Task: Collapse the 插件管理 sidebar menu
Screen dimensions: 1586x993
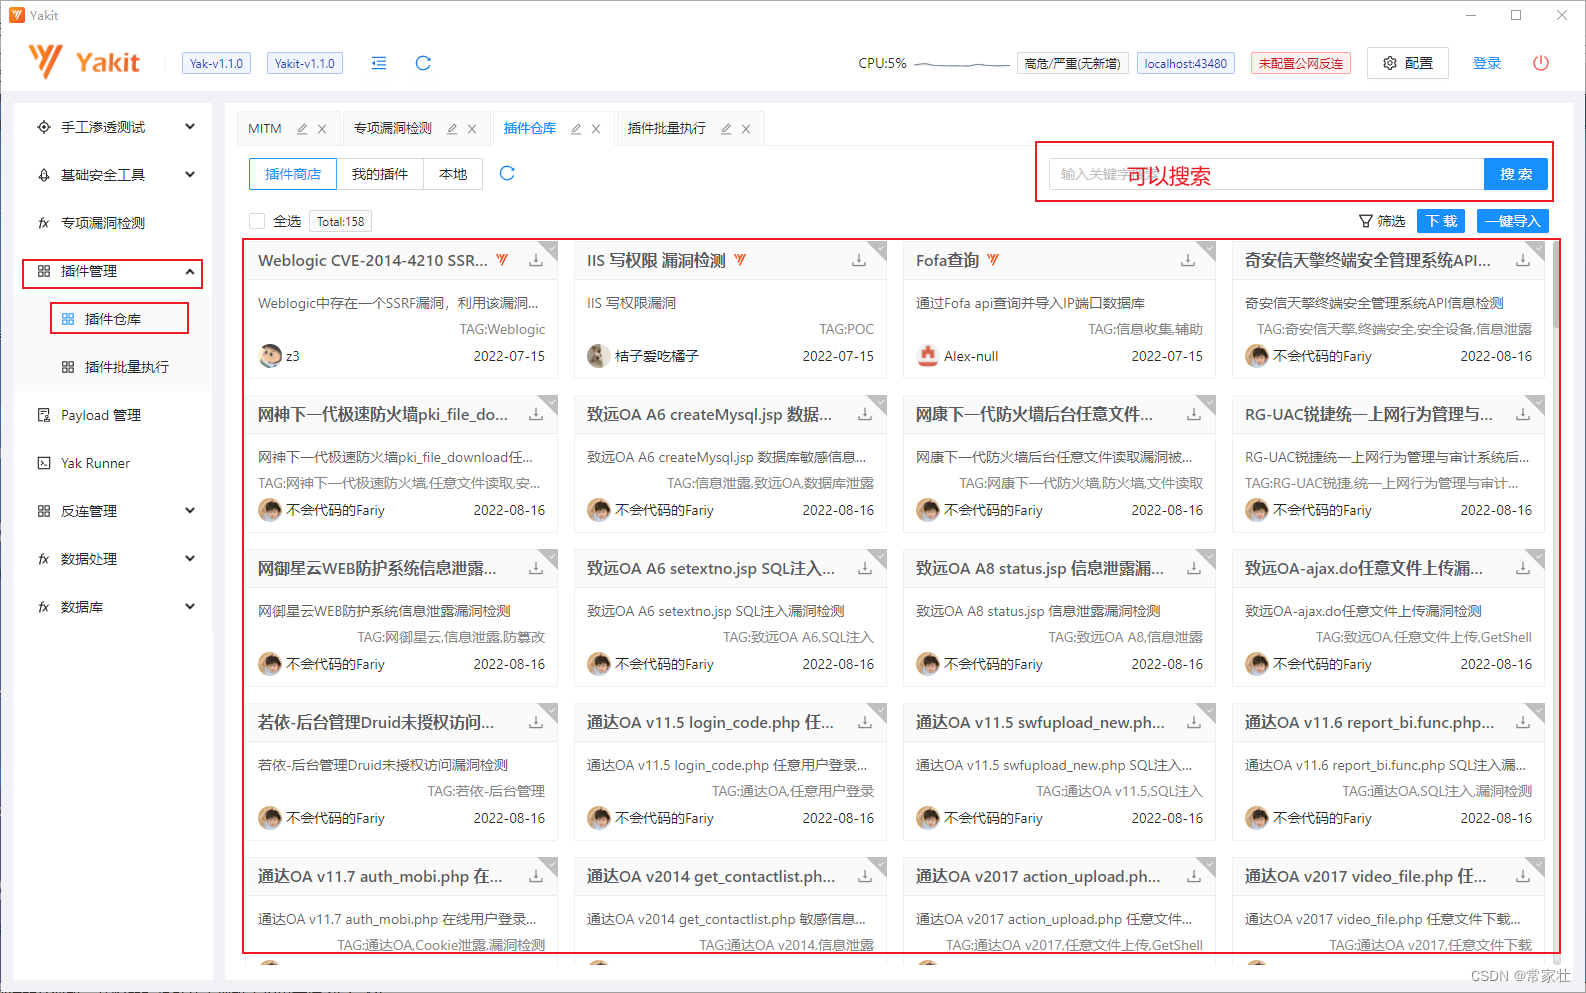Action: (x=190, y=271)
